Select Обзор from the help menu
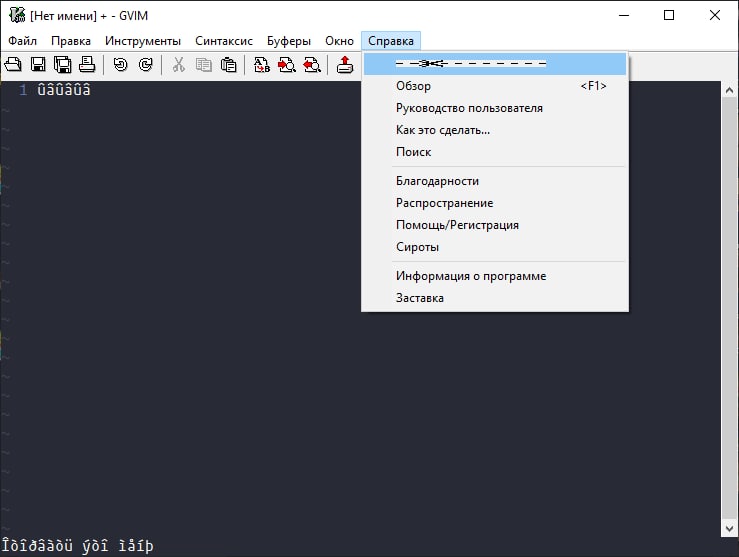This screenshot has width=739, height=557. (495, 86)
